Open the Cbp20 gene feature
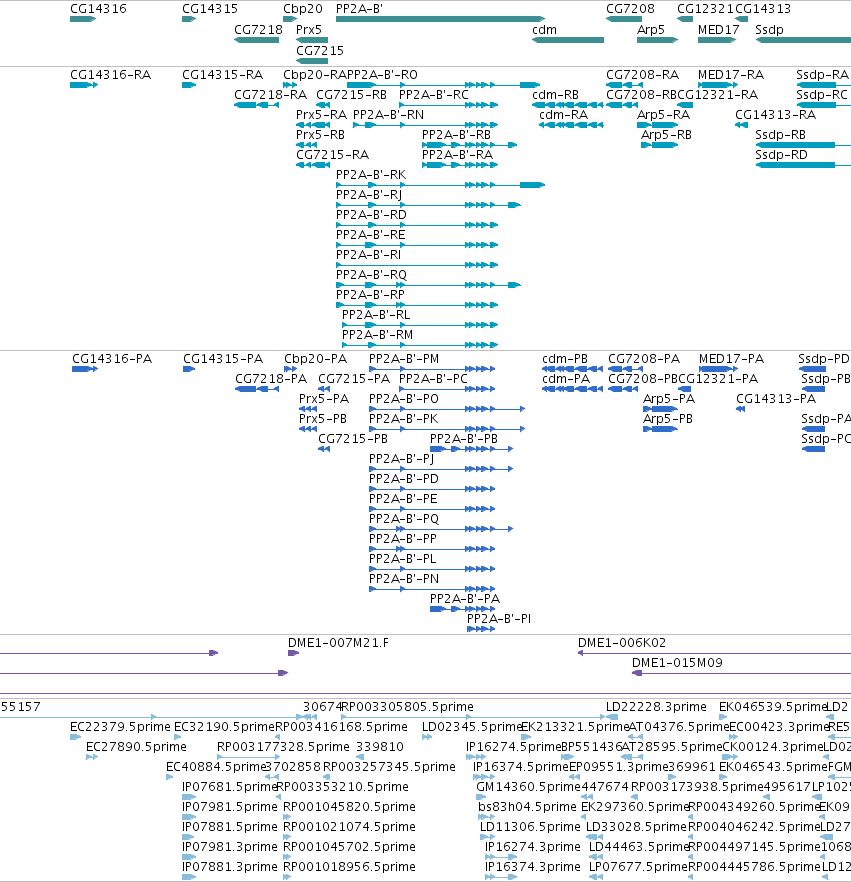 click(x=290, y=19)
